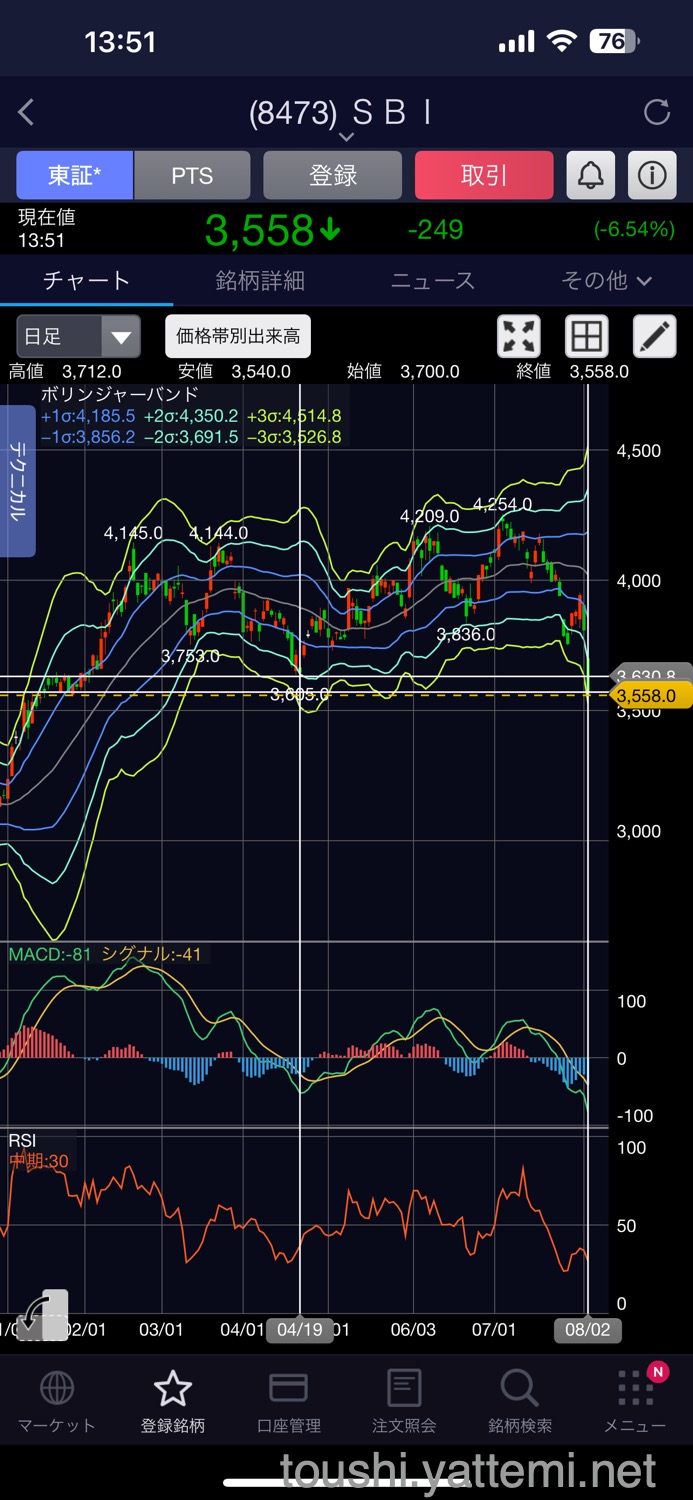Open the テクニカル side panel handle
The image size is (693, 1500).
tap(18, 481)
